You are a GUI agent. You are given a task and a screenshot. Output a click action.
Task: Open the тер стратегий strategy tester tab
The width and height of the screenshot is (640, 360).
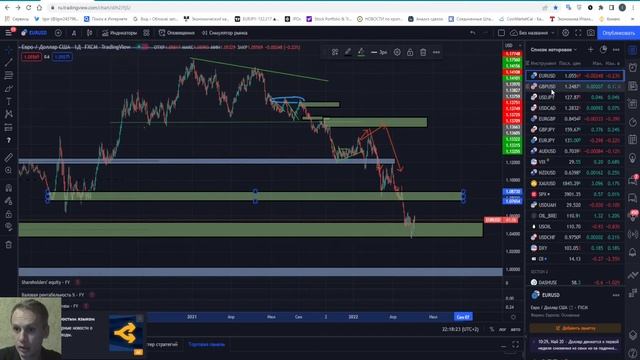tap(162, 344)
